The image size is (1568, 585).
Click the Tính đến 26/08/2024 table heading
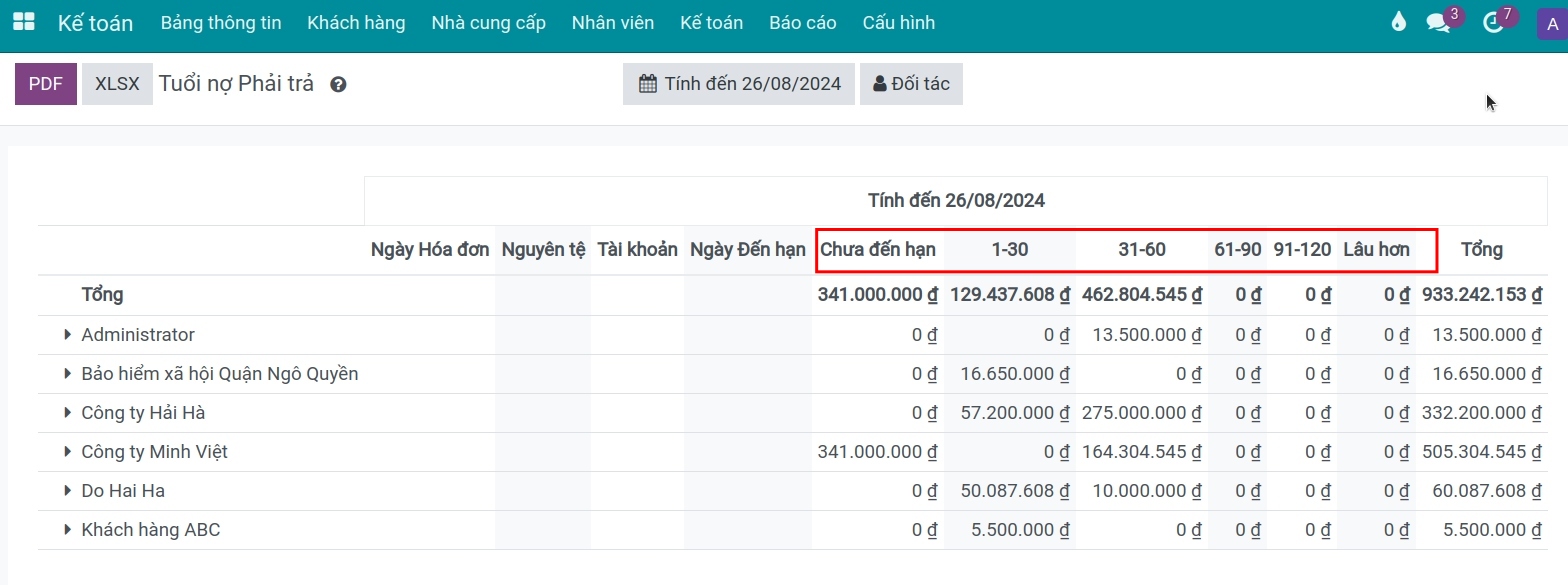956,200
